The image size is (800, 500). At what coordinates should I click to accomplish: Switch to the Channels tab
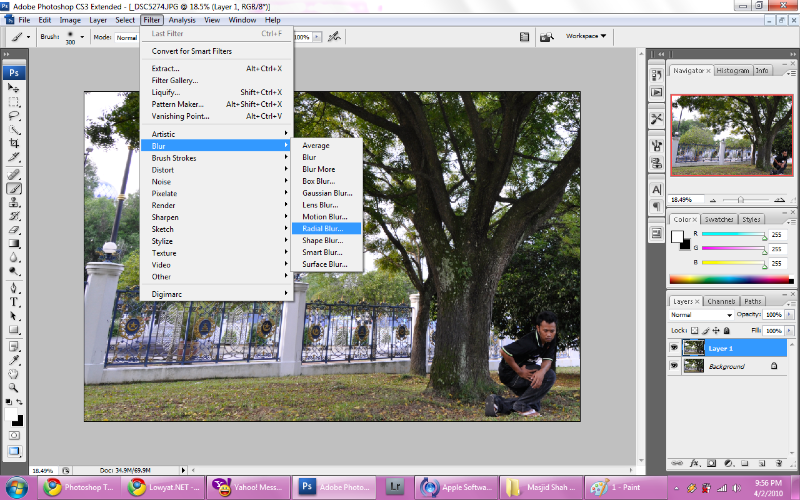720,301
